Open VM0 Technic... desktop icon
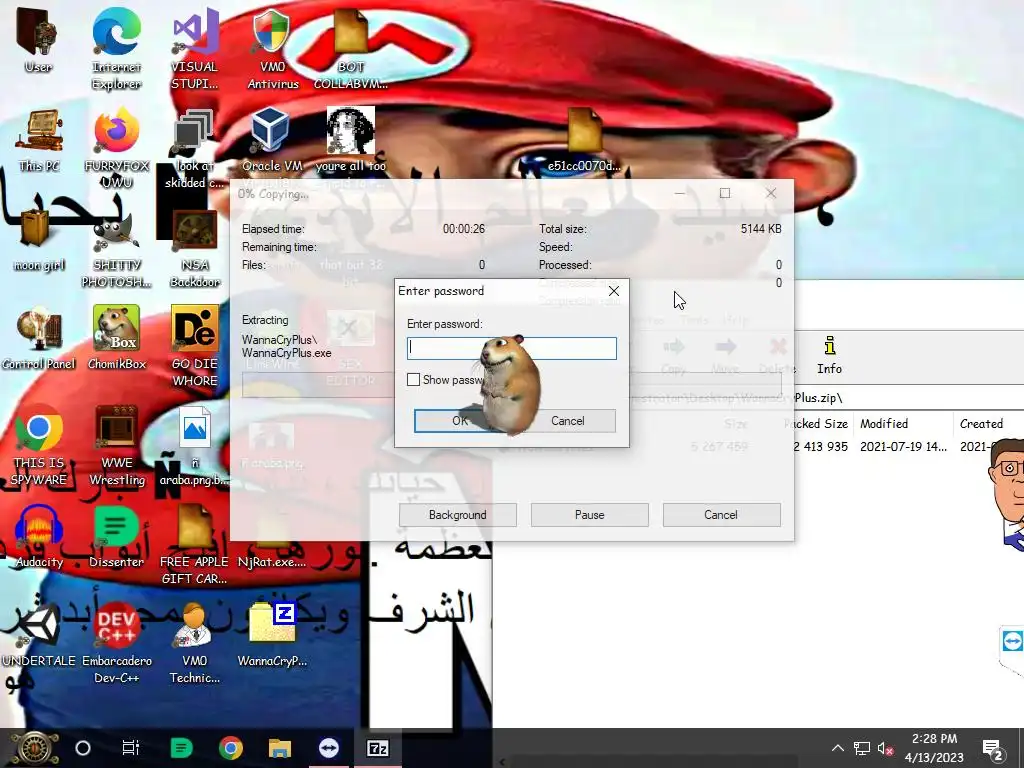This screenshot has width=1024, height=768. tap(195, 643)
